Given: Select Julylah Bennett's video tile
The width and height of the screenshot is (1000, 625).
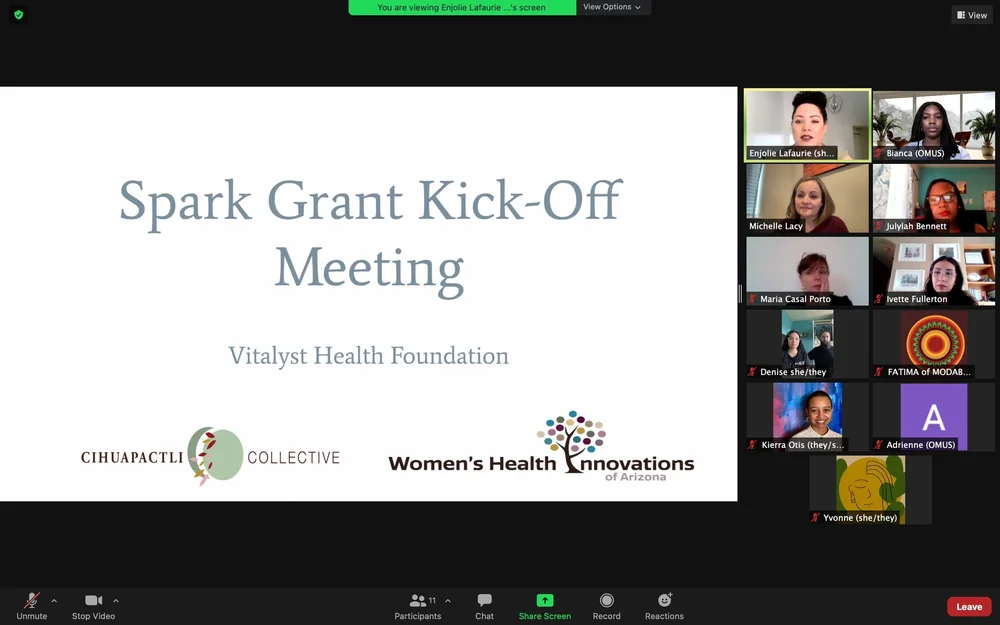Looking at the screenshot, I should 934,198.
